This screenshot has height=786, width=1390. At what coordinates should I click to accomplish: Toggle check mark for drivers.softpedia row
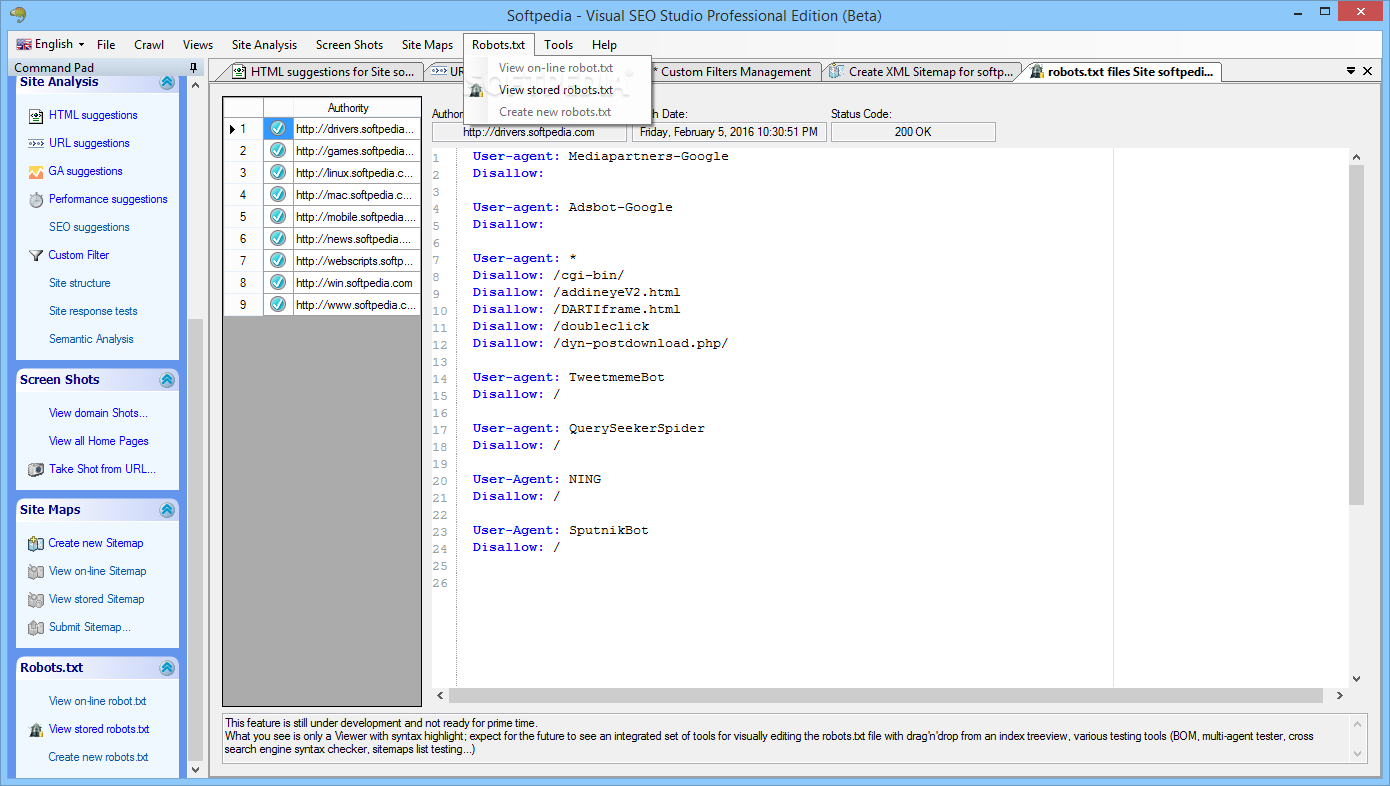click(278, 129)
